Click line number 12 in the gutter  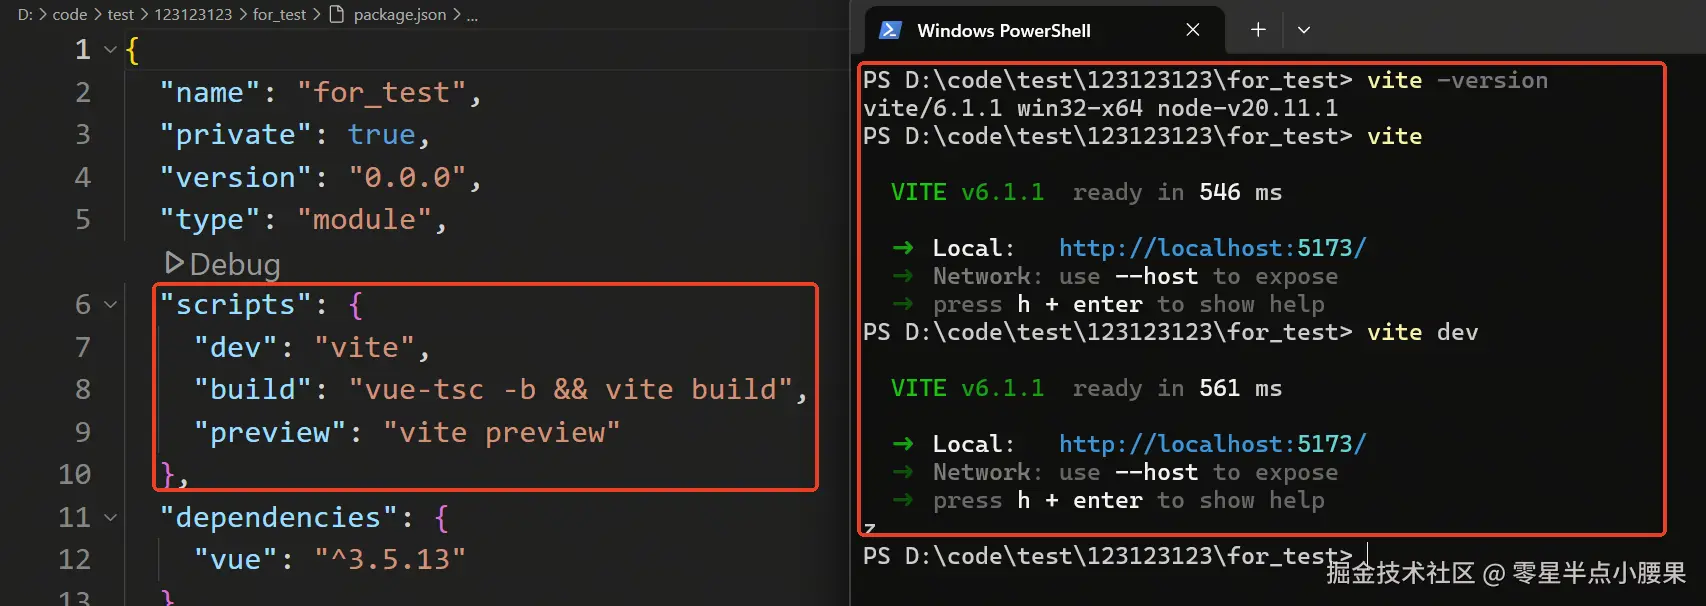[74, 559]
